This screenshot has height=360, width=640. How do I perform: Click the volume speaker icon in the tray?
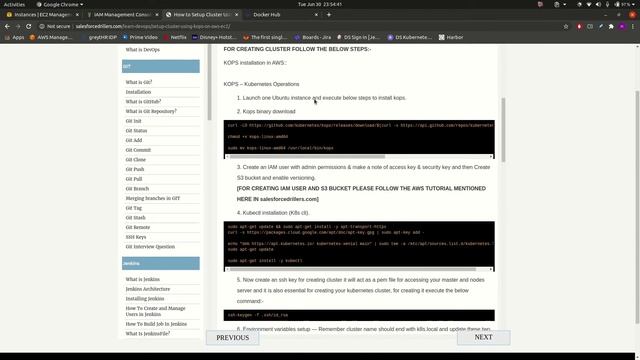tap(598, 4)
